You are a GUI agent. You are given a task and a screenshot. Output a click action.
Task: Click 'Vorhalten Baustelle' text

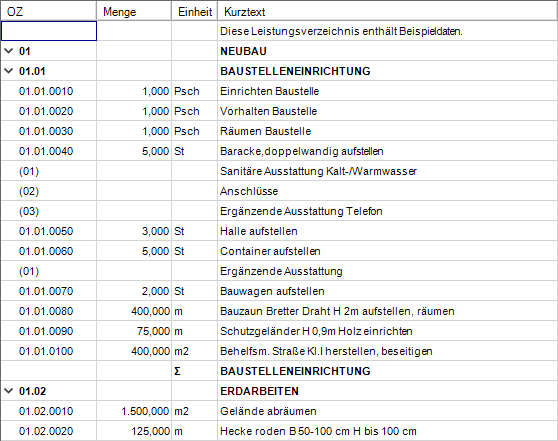(x=268, y=111)
